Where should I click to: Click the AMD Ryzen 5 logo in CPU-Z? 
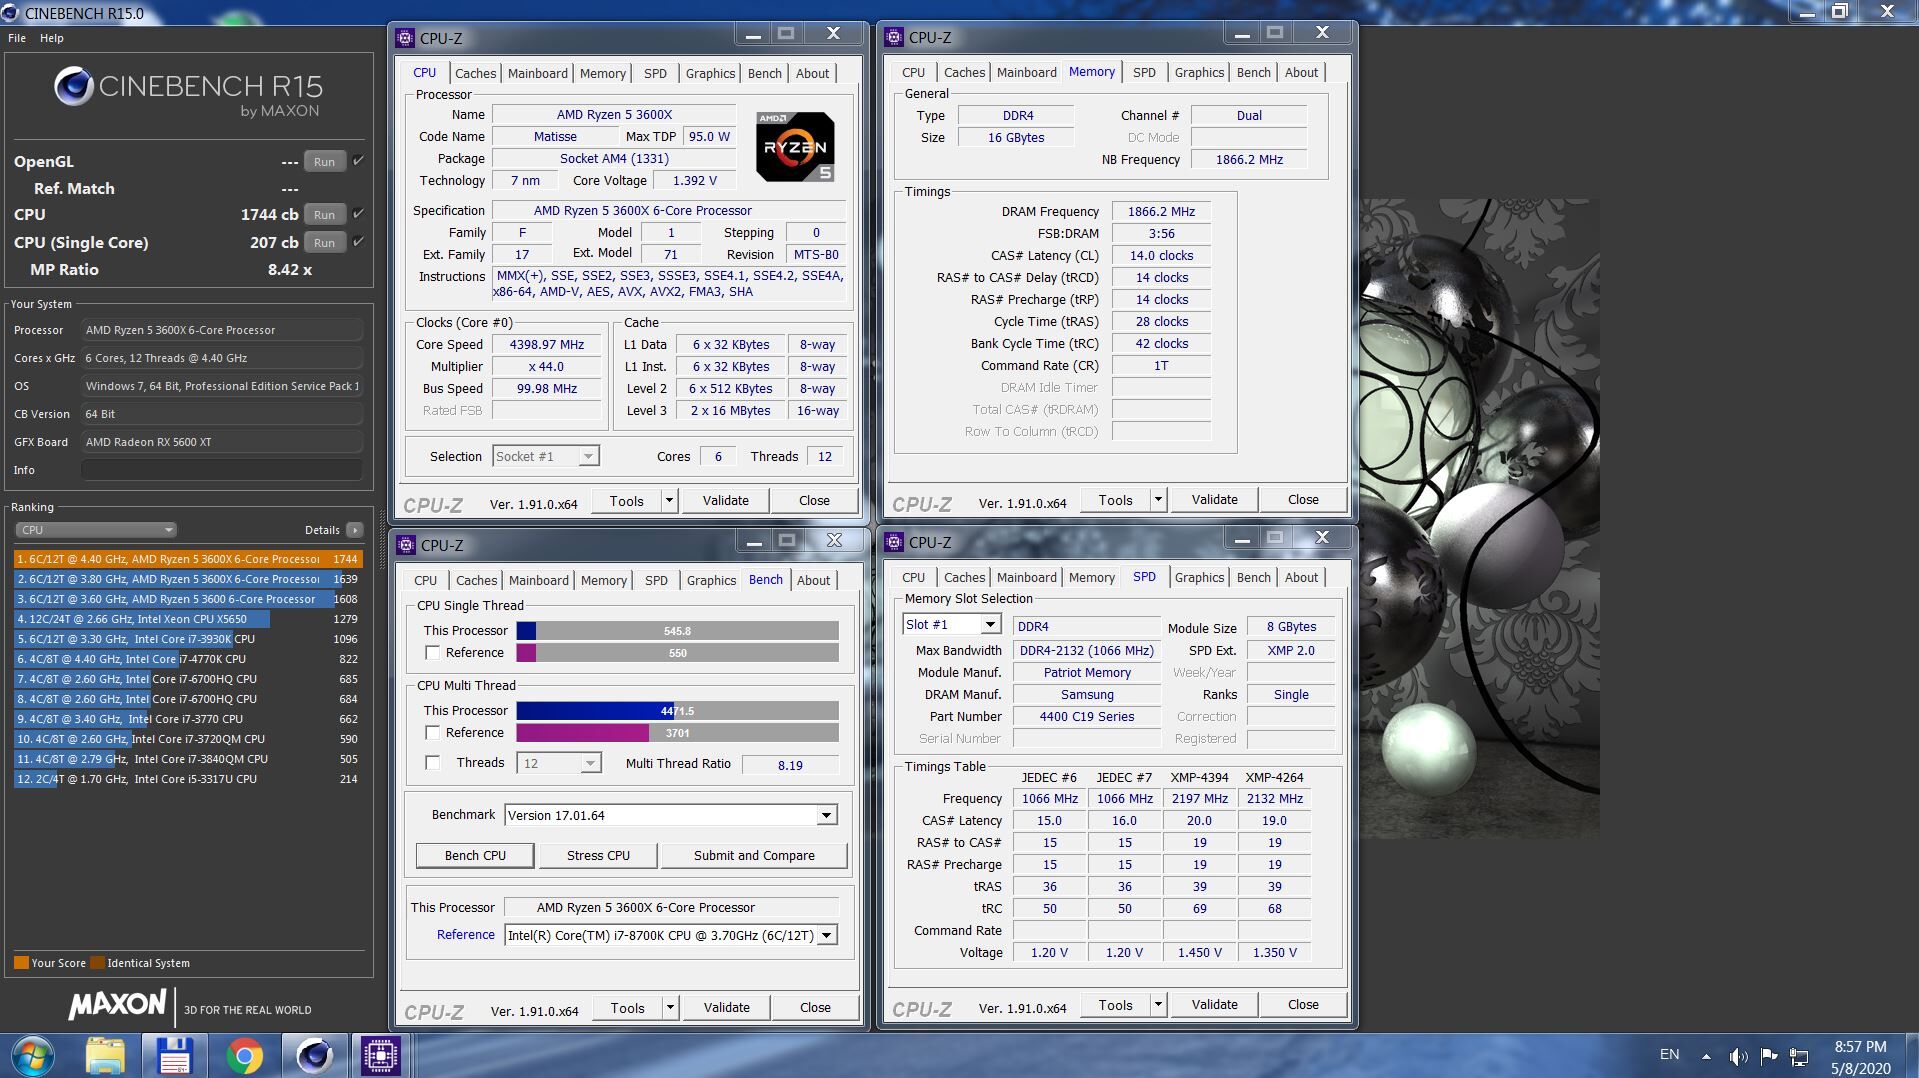point(795,147)
